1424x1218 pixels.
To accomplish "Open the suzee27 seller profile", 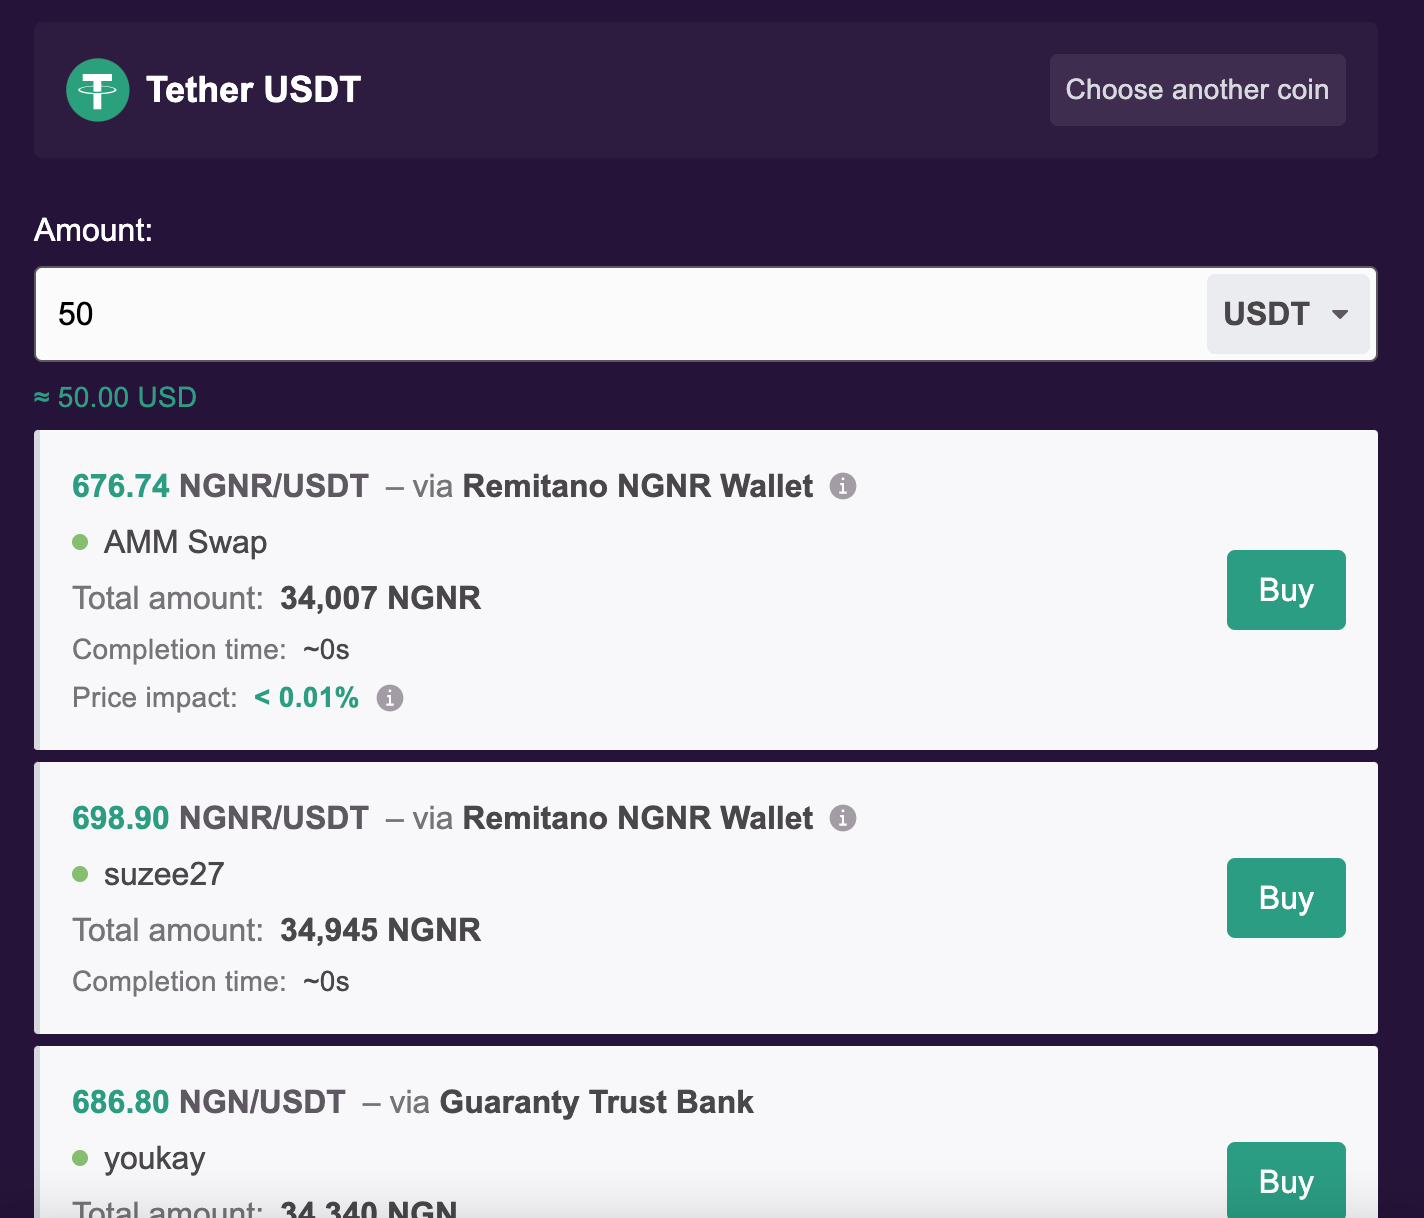I will coord(164,874).
